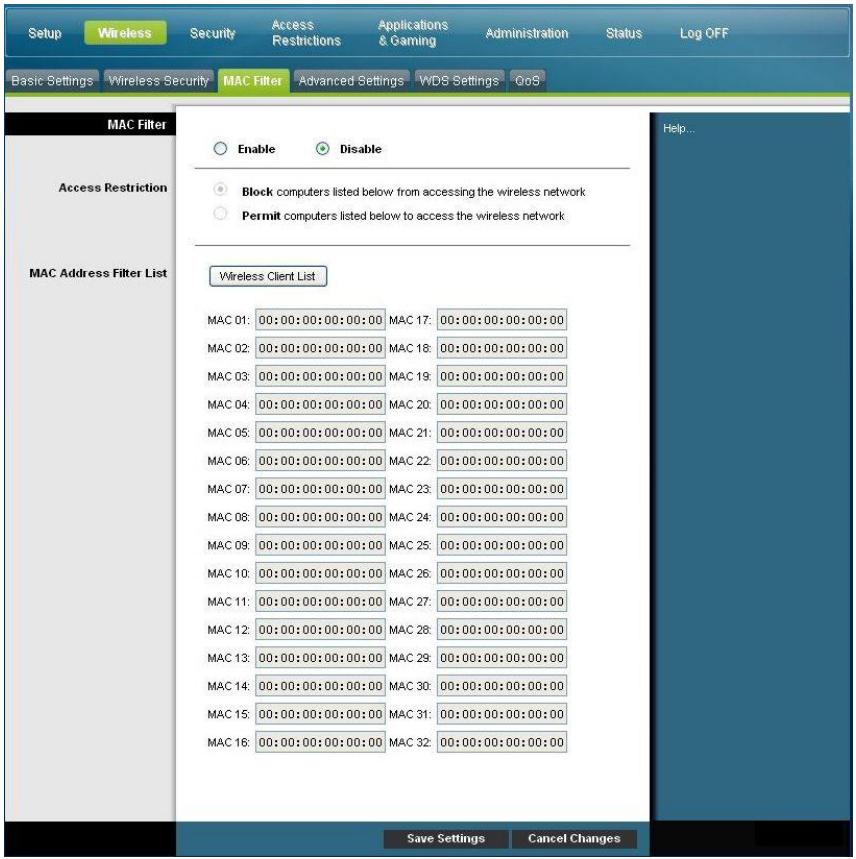856x859 pixels.
Task: Go to Access Restrictions section
Action: [x=306, y=33]
